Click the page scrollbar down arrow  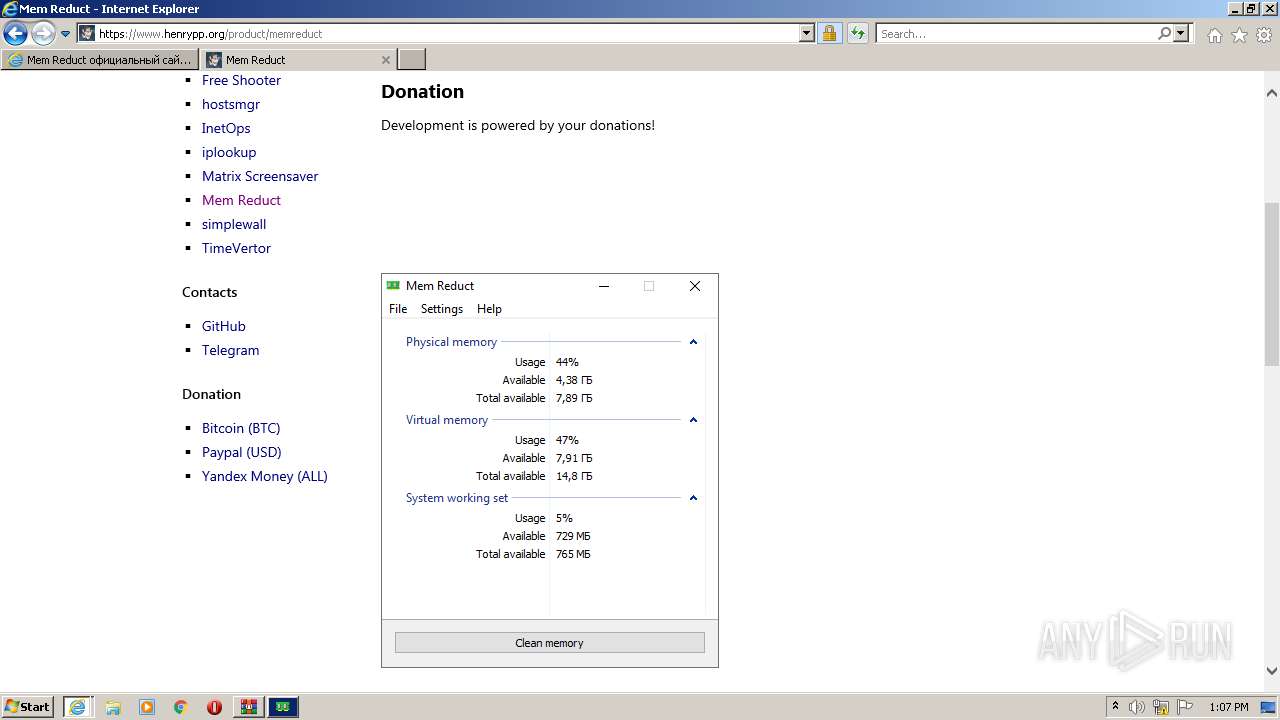click(x=1272, y=671)
